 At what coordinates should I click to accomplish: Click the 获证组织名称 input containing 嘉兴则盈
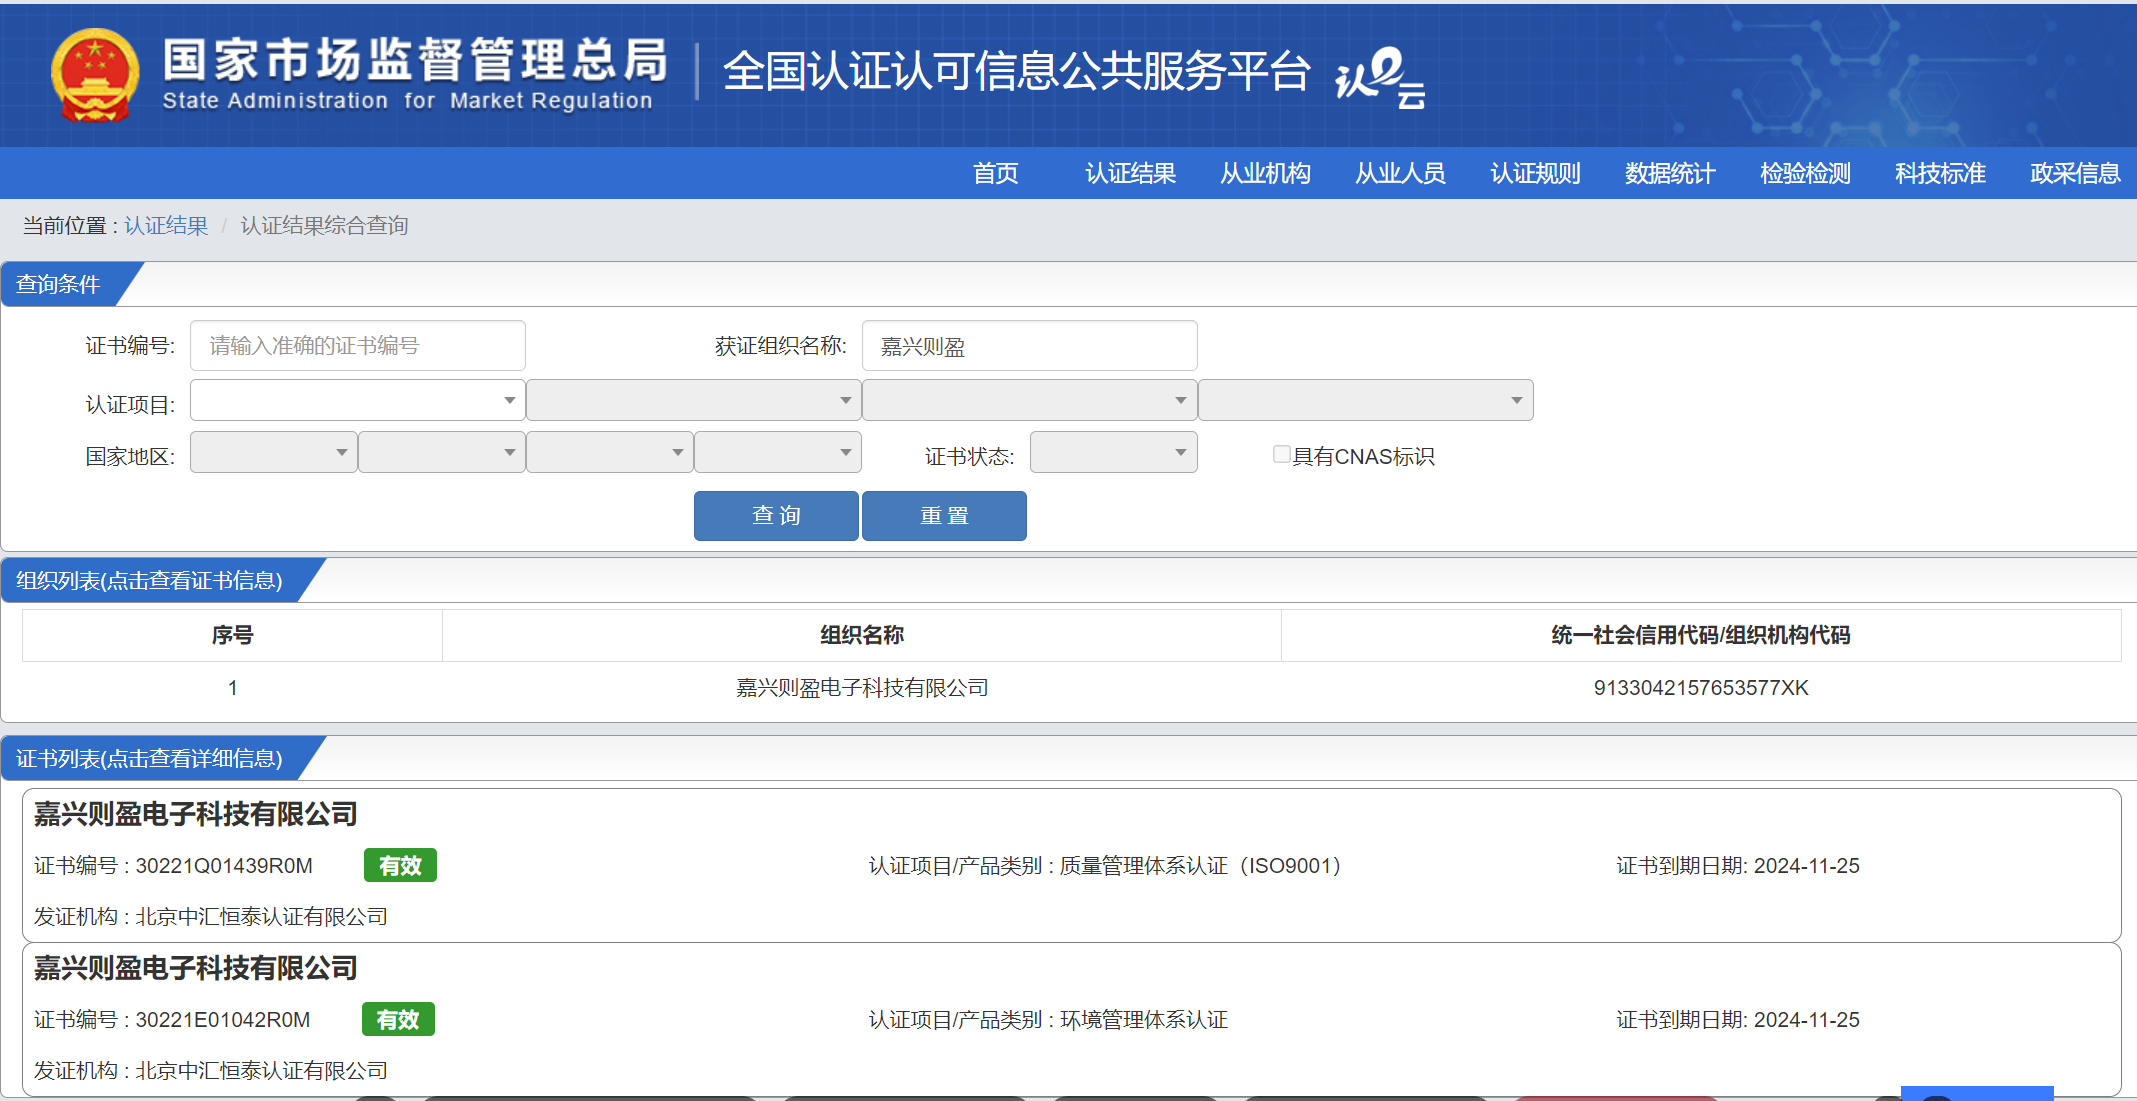[x=1030, y=346]
